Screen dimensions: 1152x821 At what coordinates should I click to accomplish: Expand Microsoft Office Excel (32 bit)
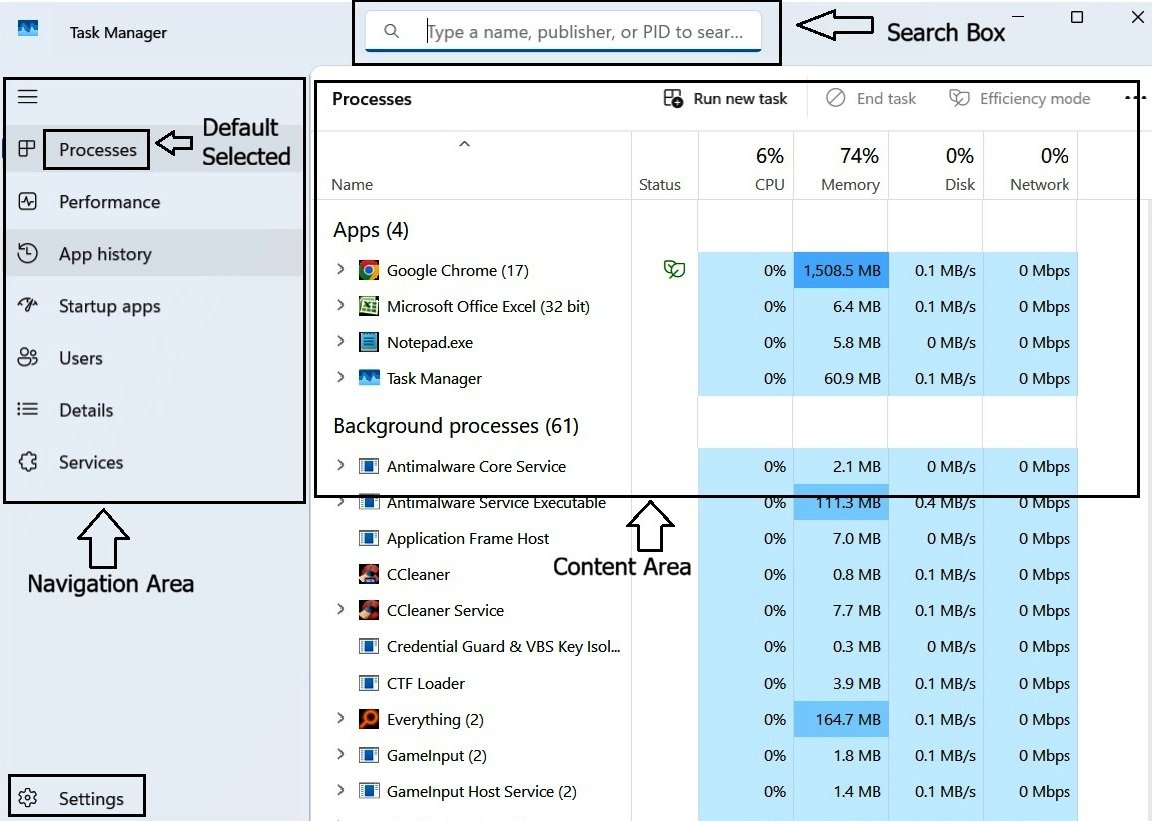coord(340,305)
